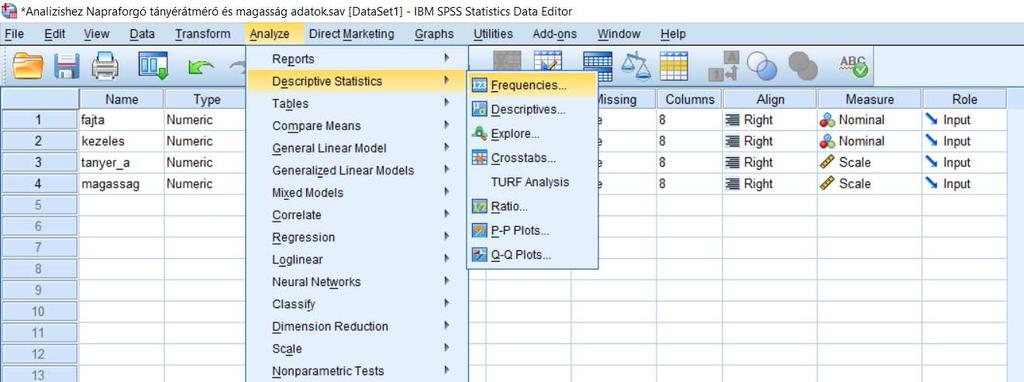This screenshot has height=382, width=1024.
Task: Select TURF Analysis in the submenu
Action: (x=532, y=182)
